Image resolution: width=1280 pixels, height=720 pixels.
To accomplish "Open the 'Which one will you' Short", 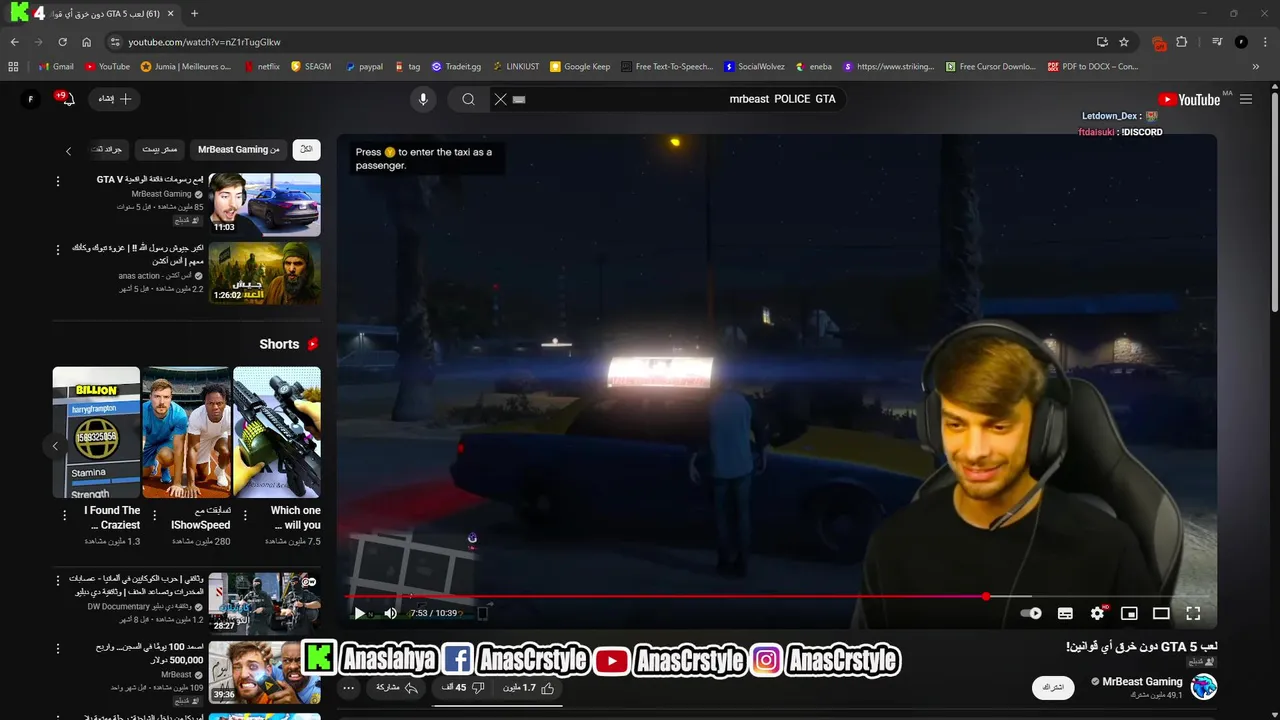I will [277, 432].
